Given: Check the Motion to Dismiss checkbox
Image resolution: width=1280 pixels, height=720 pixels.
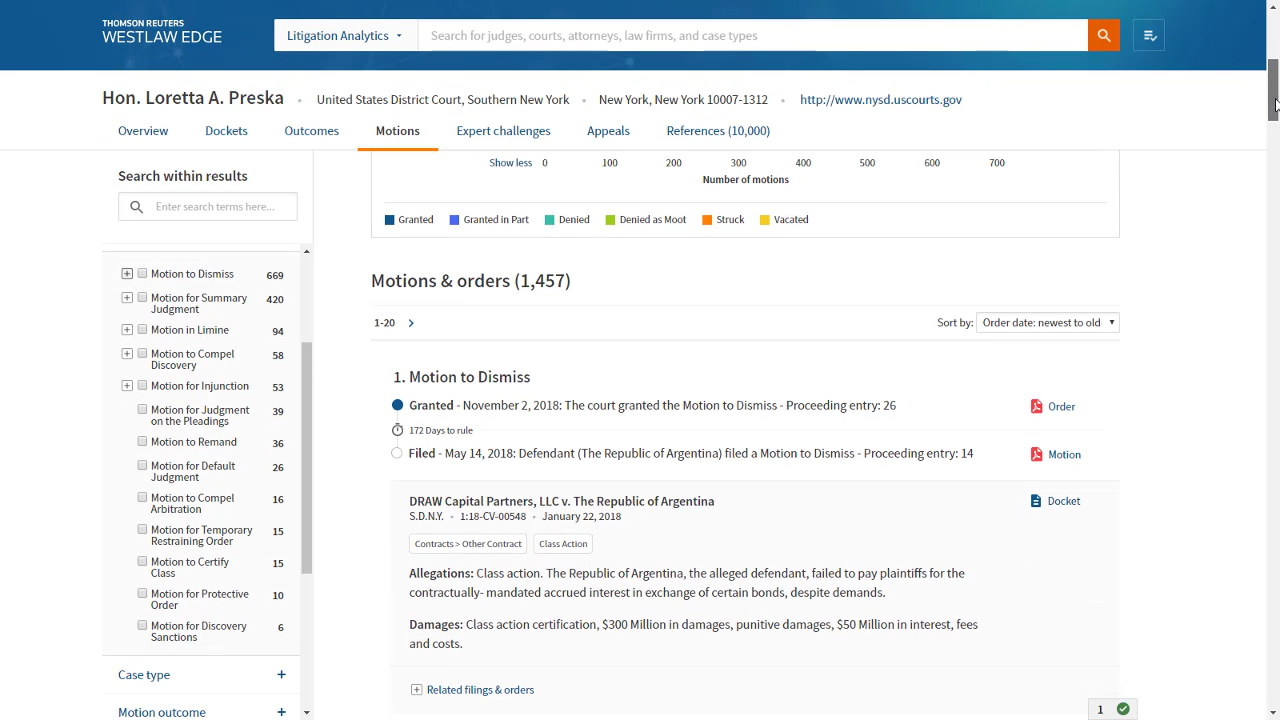Looking at the screenshot, I should 142,273.
